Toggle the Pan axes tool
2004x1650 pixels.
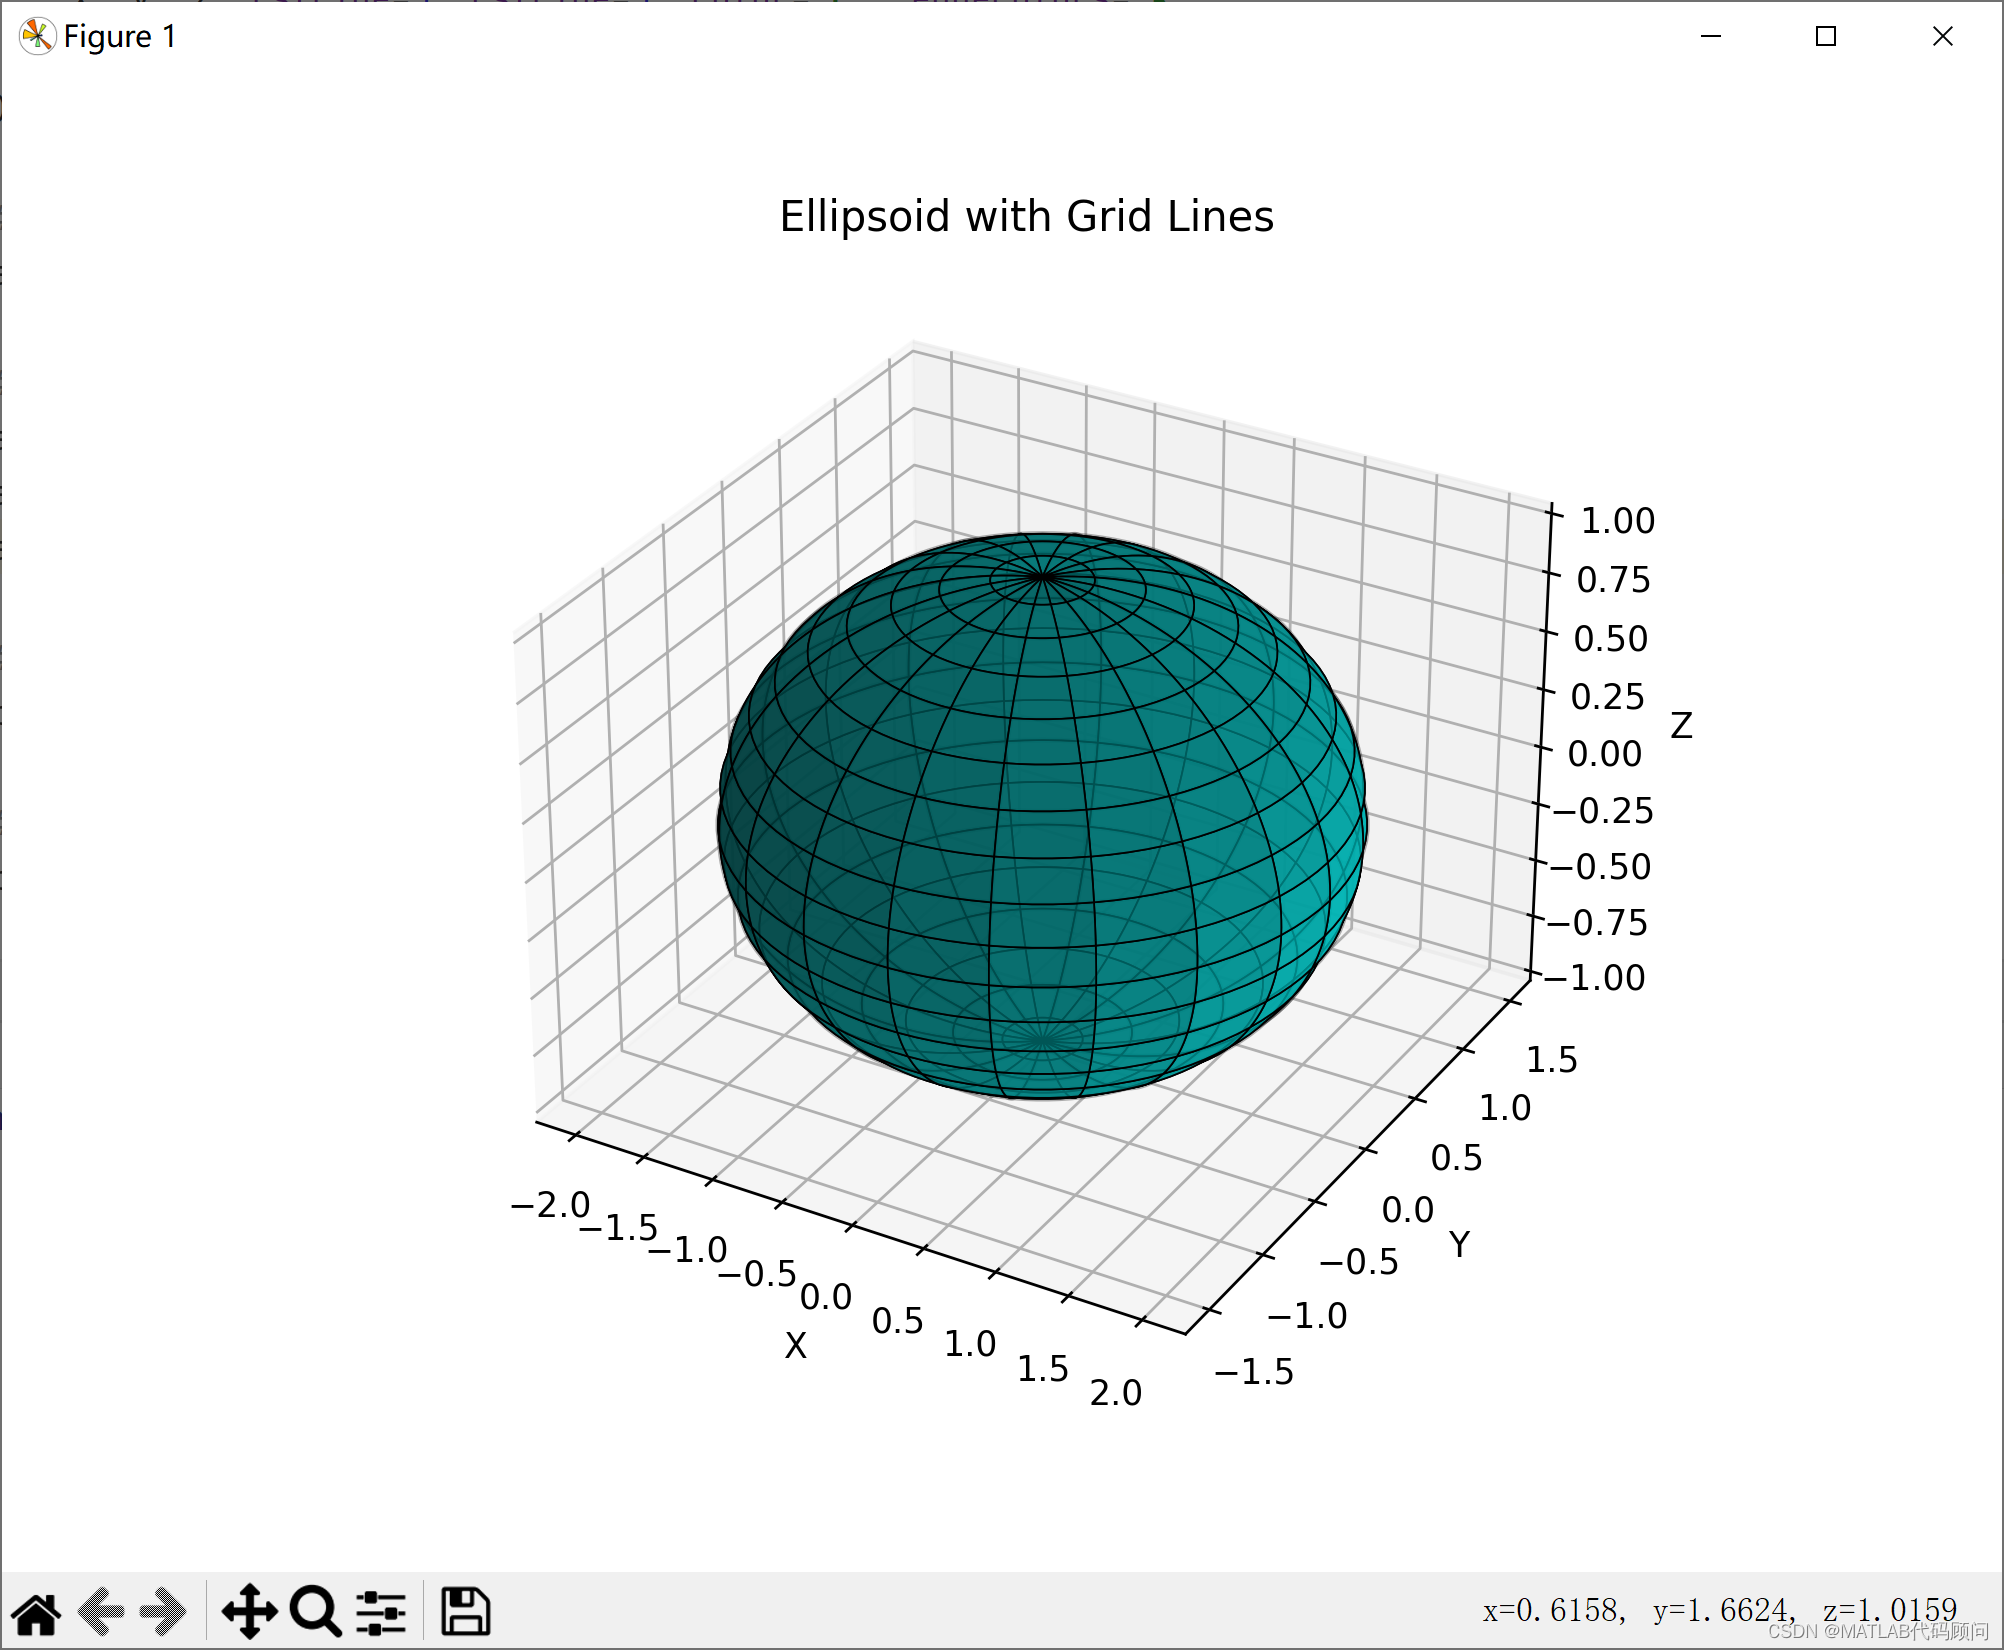(249, 1611)
